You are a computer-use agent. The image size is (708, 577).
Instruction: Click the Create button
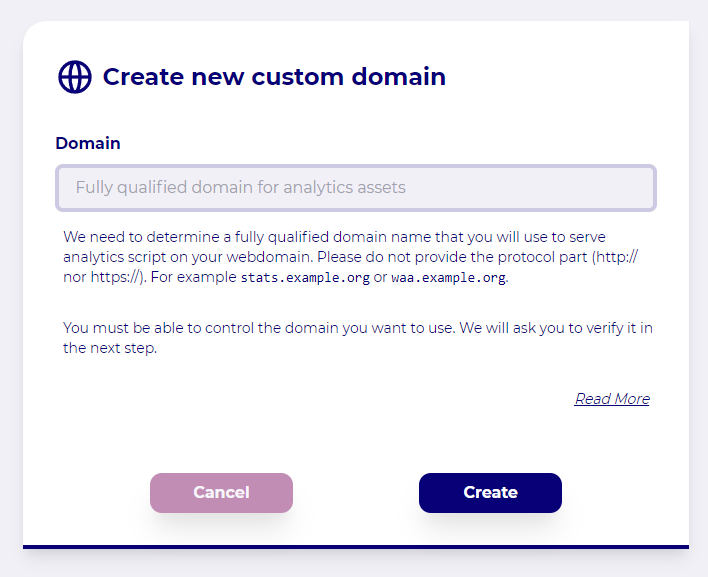tap(490, 493)
